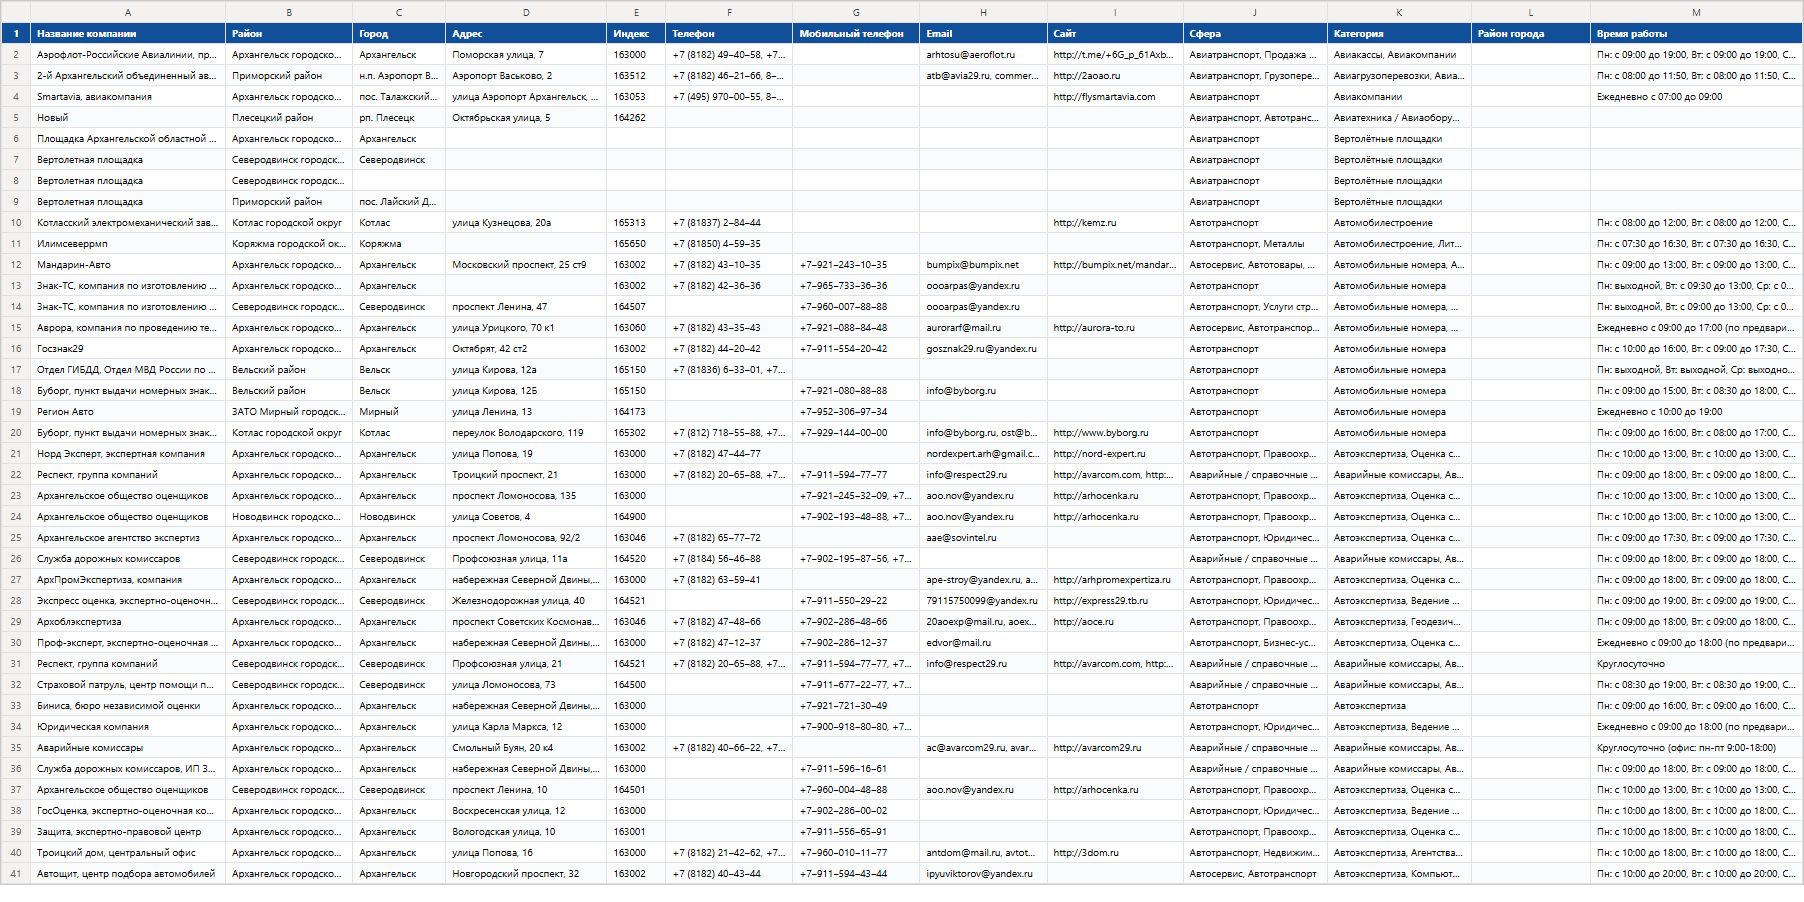Select the index cell 164262
Screen dimensions: 1804x902
point(636,118)
